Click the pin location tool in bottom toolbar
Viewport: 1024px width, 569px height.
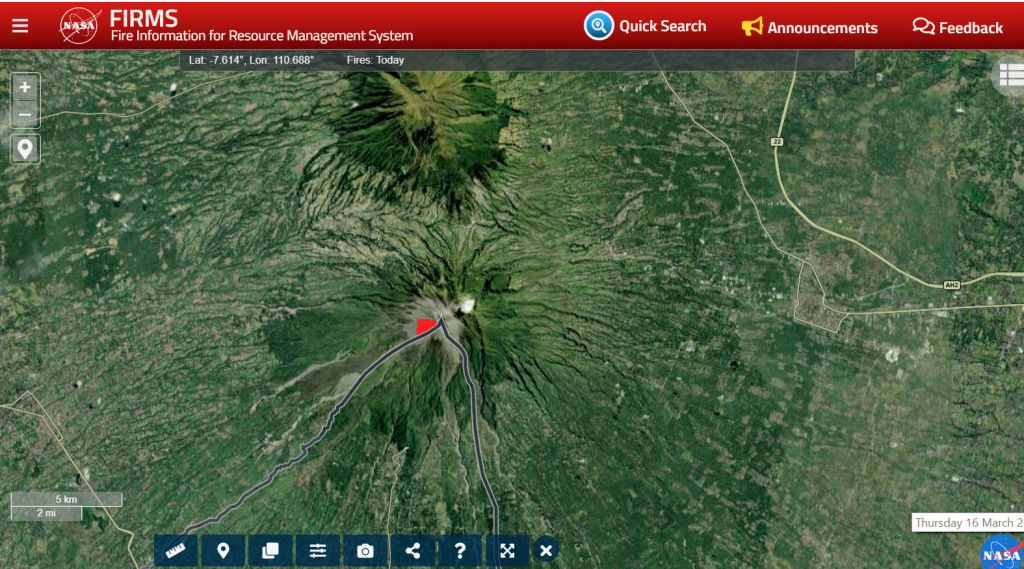point(224,550)
